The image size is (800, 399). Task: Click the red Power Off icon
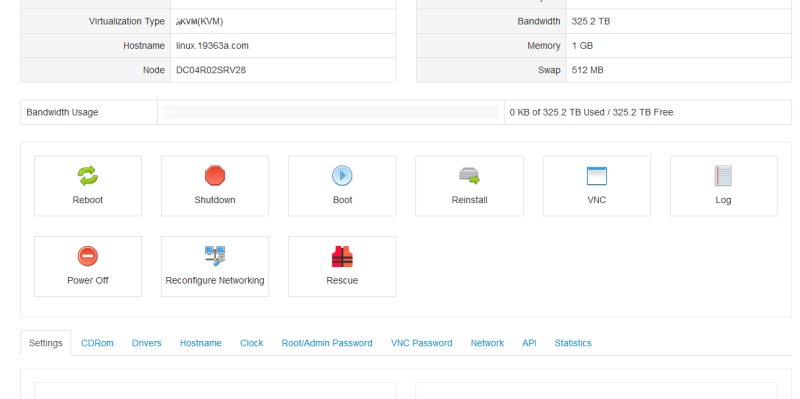coord(88,256)
